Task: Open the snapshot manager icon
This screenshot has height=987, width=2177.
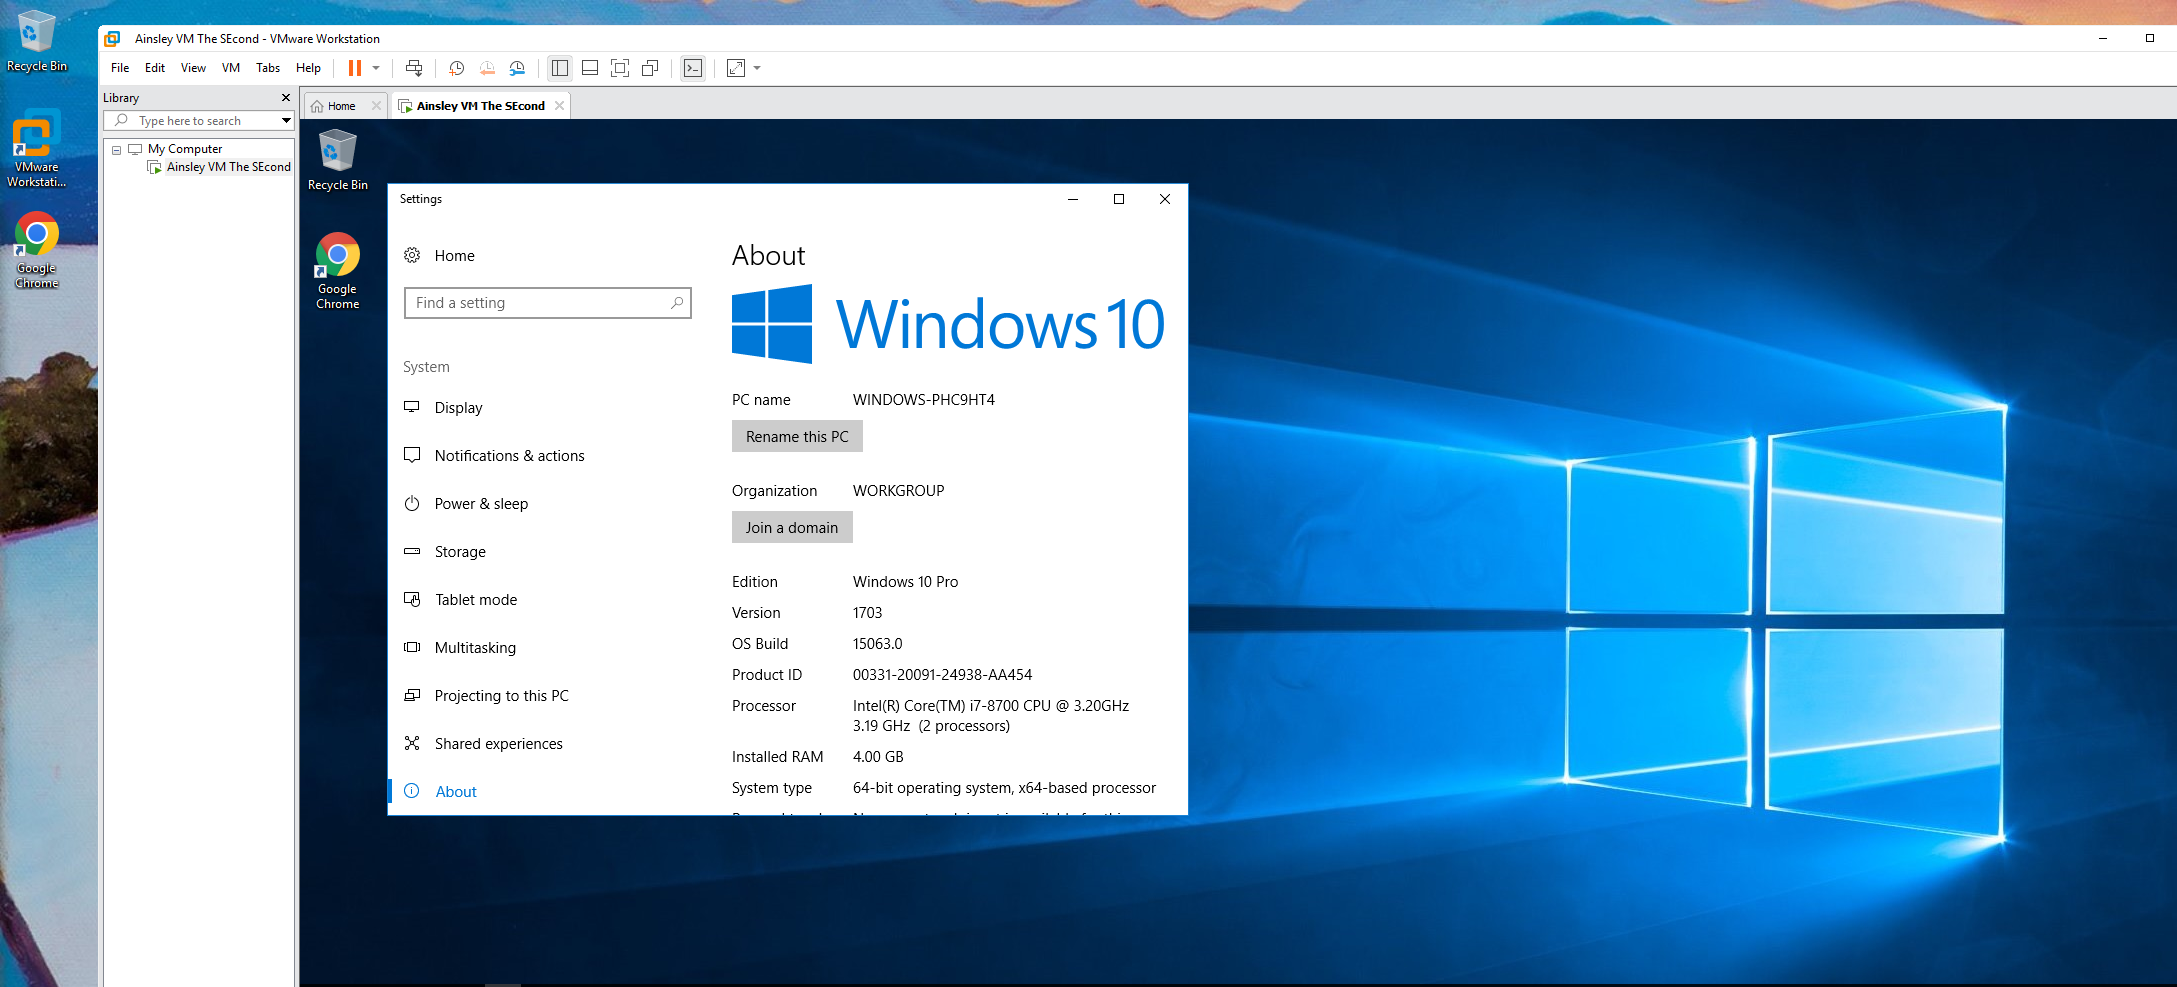Action: 517,68
